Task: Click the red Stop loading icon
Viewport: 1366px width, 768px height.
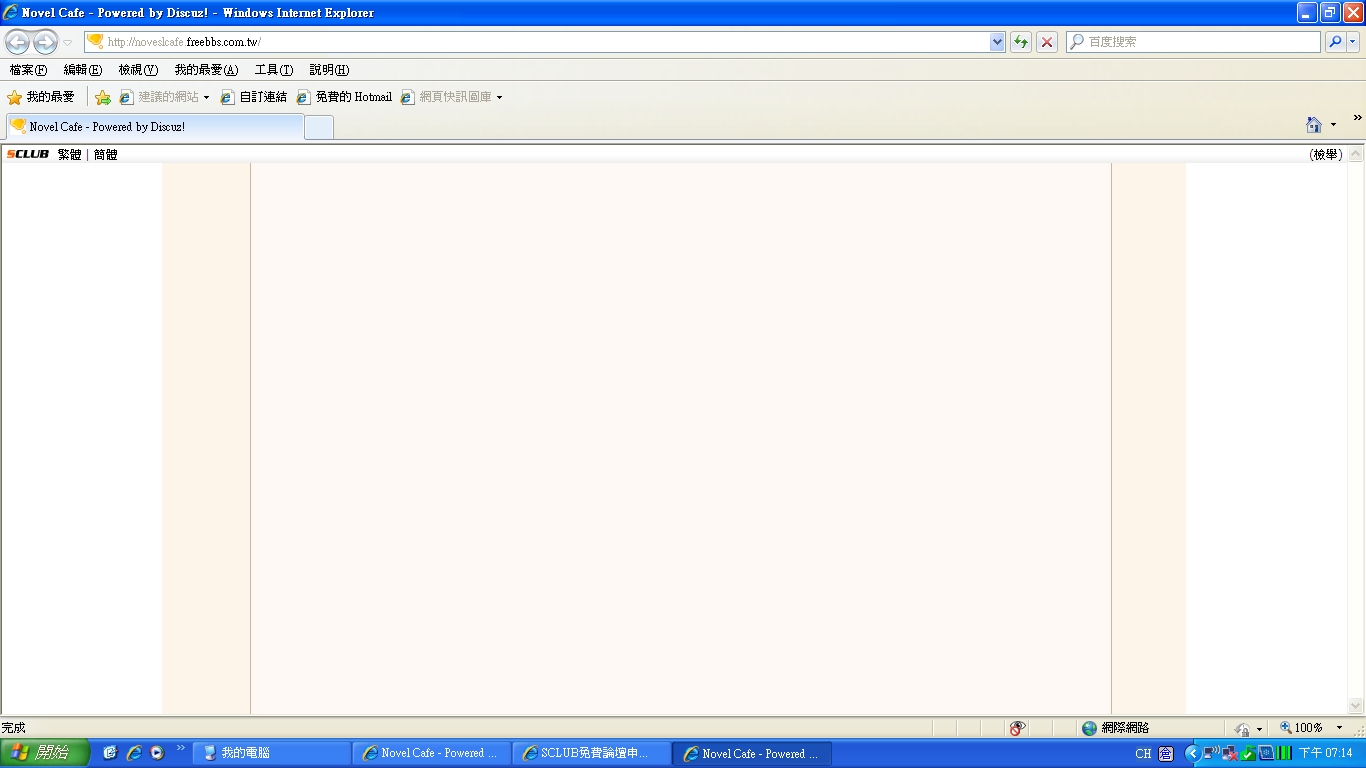Action: click(1047, 42)
